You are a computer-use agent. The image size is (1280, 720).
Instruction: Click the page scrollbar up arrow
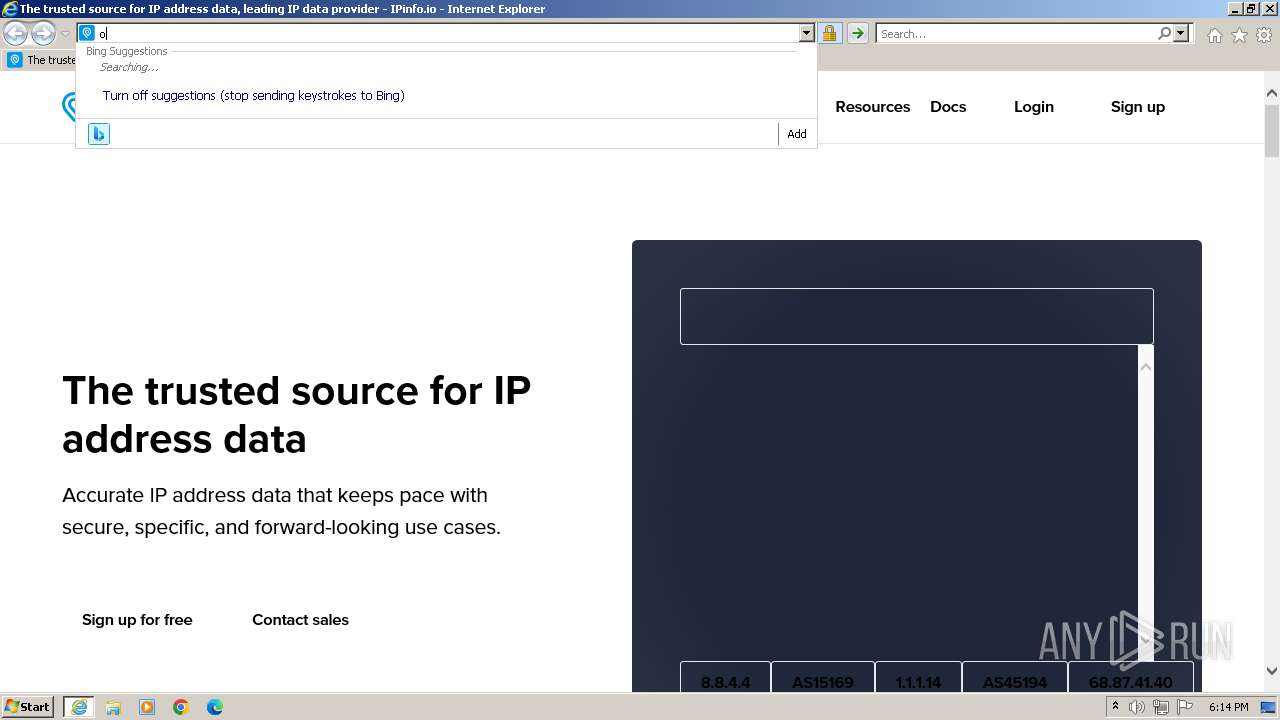[1271, 94]
